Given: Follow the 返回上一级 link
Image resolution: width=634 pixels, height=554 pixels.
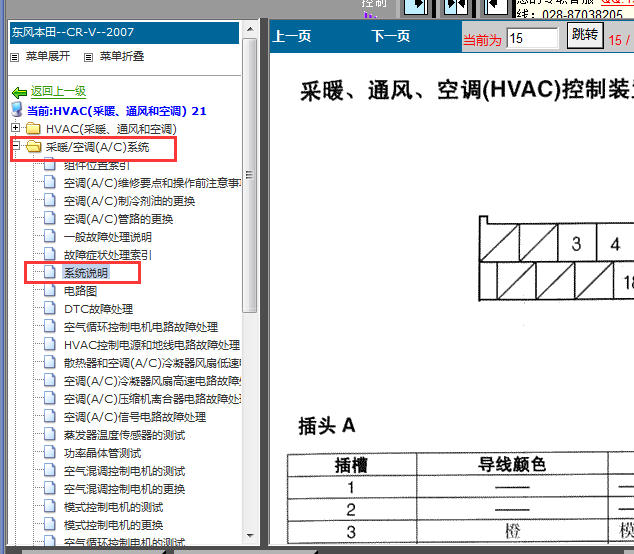Looking at the screenshot, I should coord(59,91).
